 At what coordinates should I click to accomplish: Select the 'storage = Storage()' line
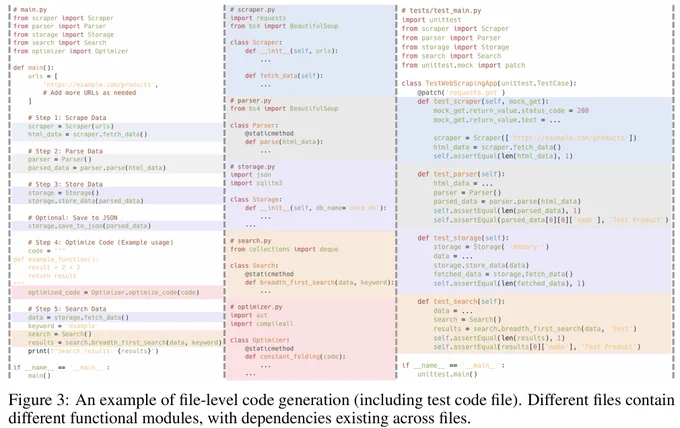click(63, 193)
